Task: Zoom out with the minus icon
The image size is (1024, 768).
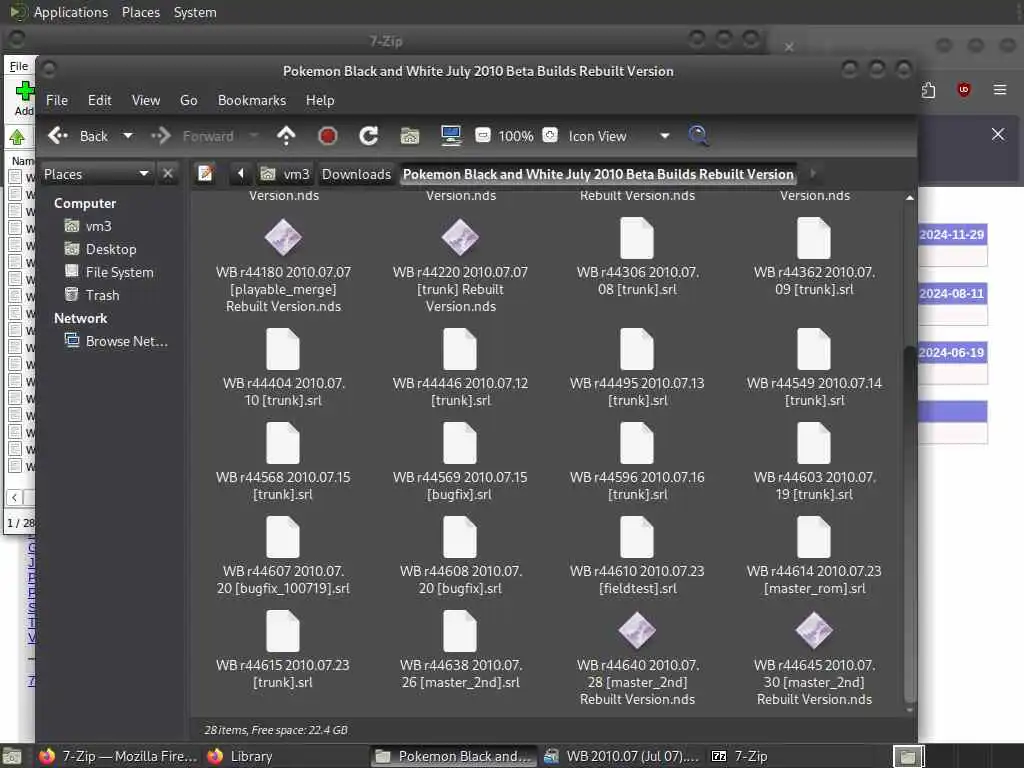Action: tap(483, 136)
